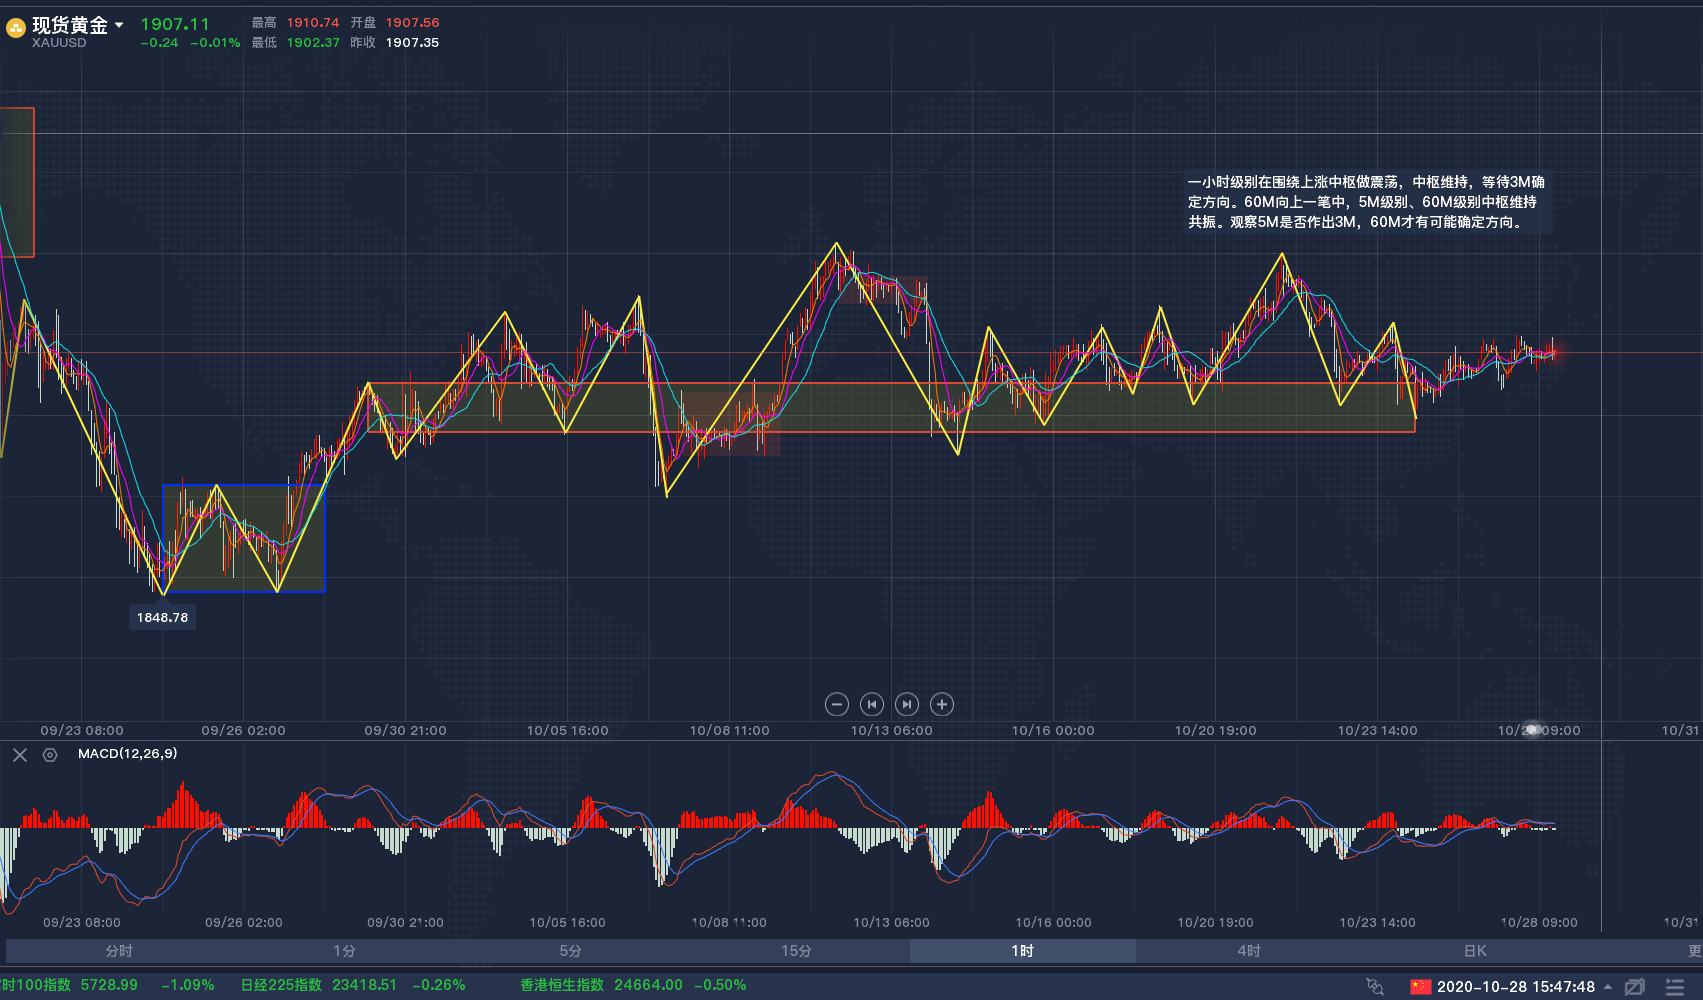This screenshot has height=1000, width=1703.
Task: Click the zoom in plus chart button
Action: (942, 704)
